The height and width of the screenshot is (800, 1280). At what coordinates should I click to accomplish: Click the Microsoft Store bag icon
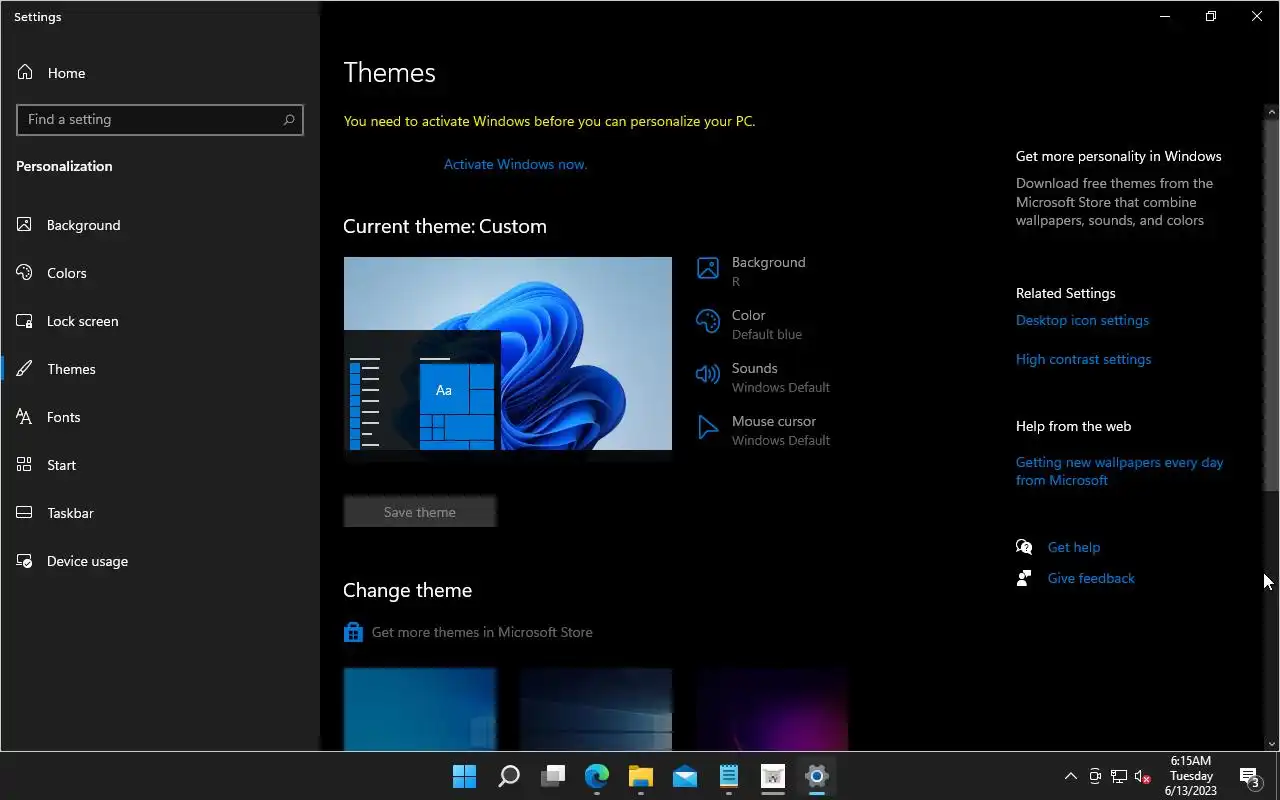pyautogui.click(x=353, y=632)
